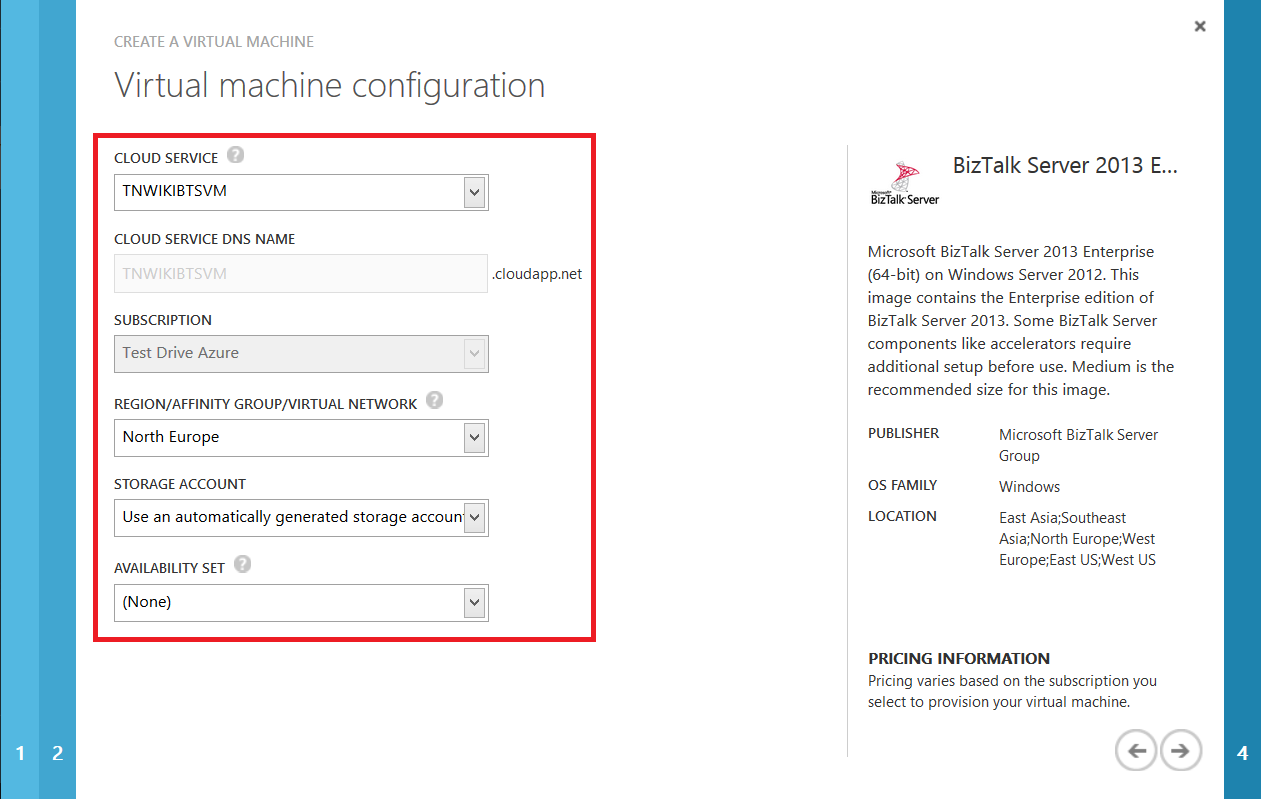Click the Windows OS family value
This screenshot has height=799, width=1261.
[1029, 487]
